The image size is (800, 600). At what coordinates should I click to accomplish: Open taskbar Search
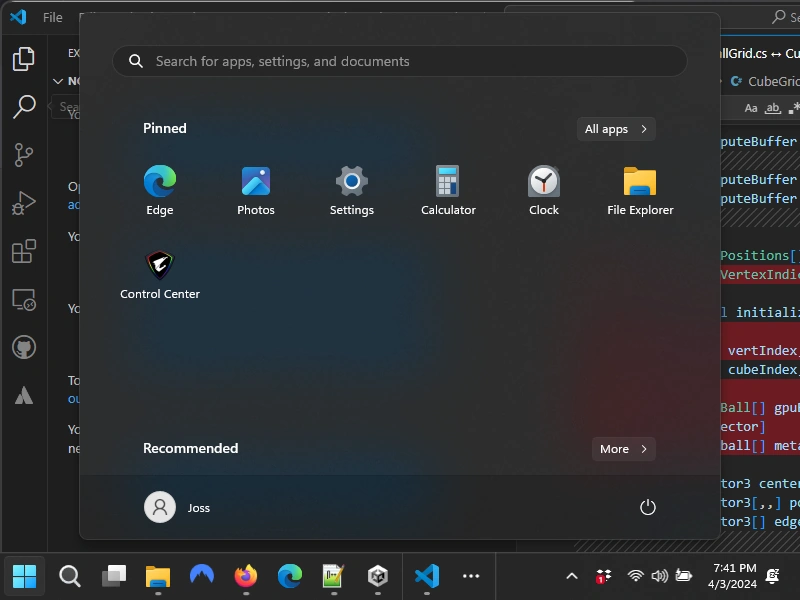[x=69, y=577]
